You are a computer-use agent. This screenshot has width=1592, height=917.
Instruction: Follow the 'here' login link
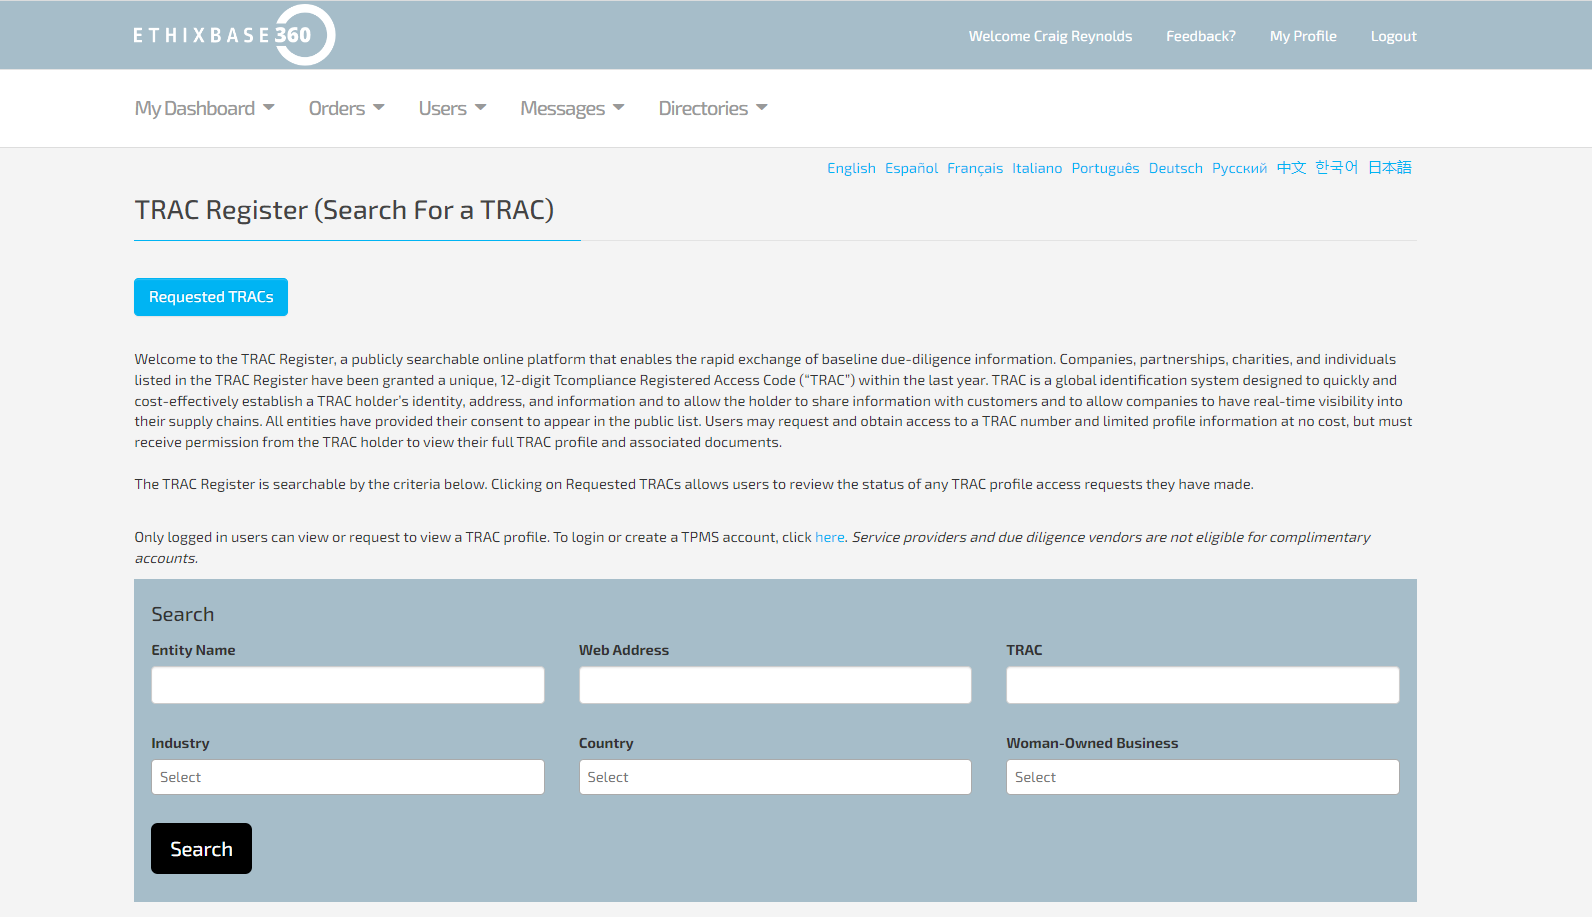coord(829,537)
